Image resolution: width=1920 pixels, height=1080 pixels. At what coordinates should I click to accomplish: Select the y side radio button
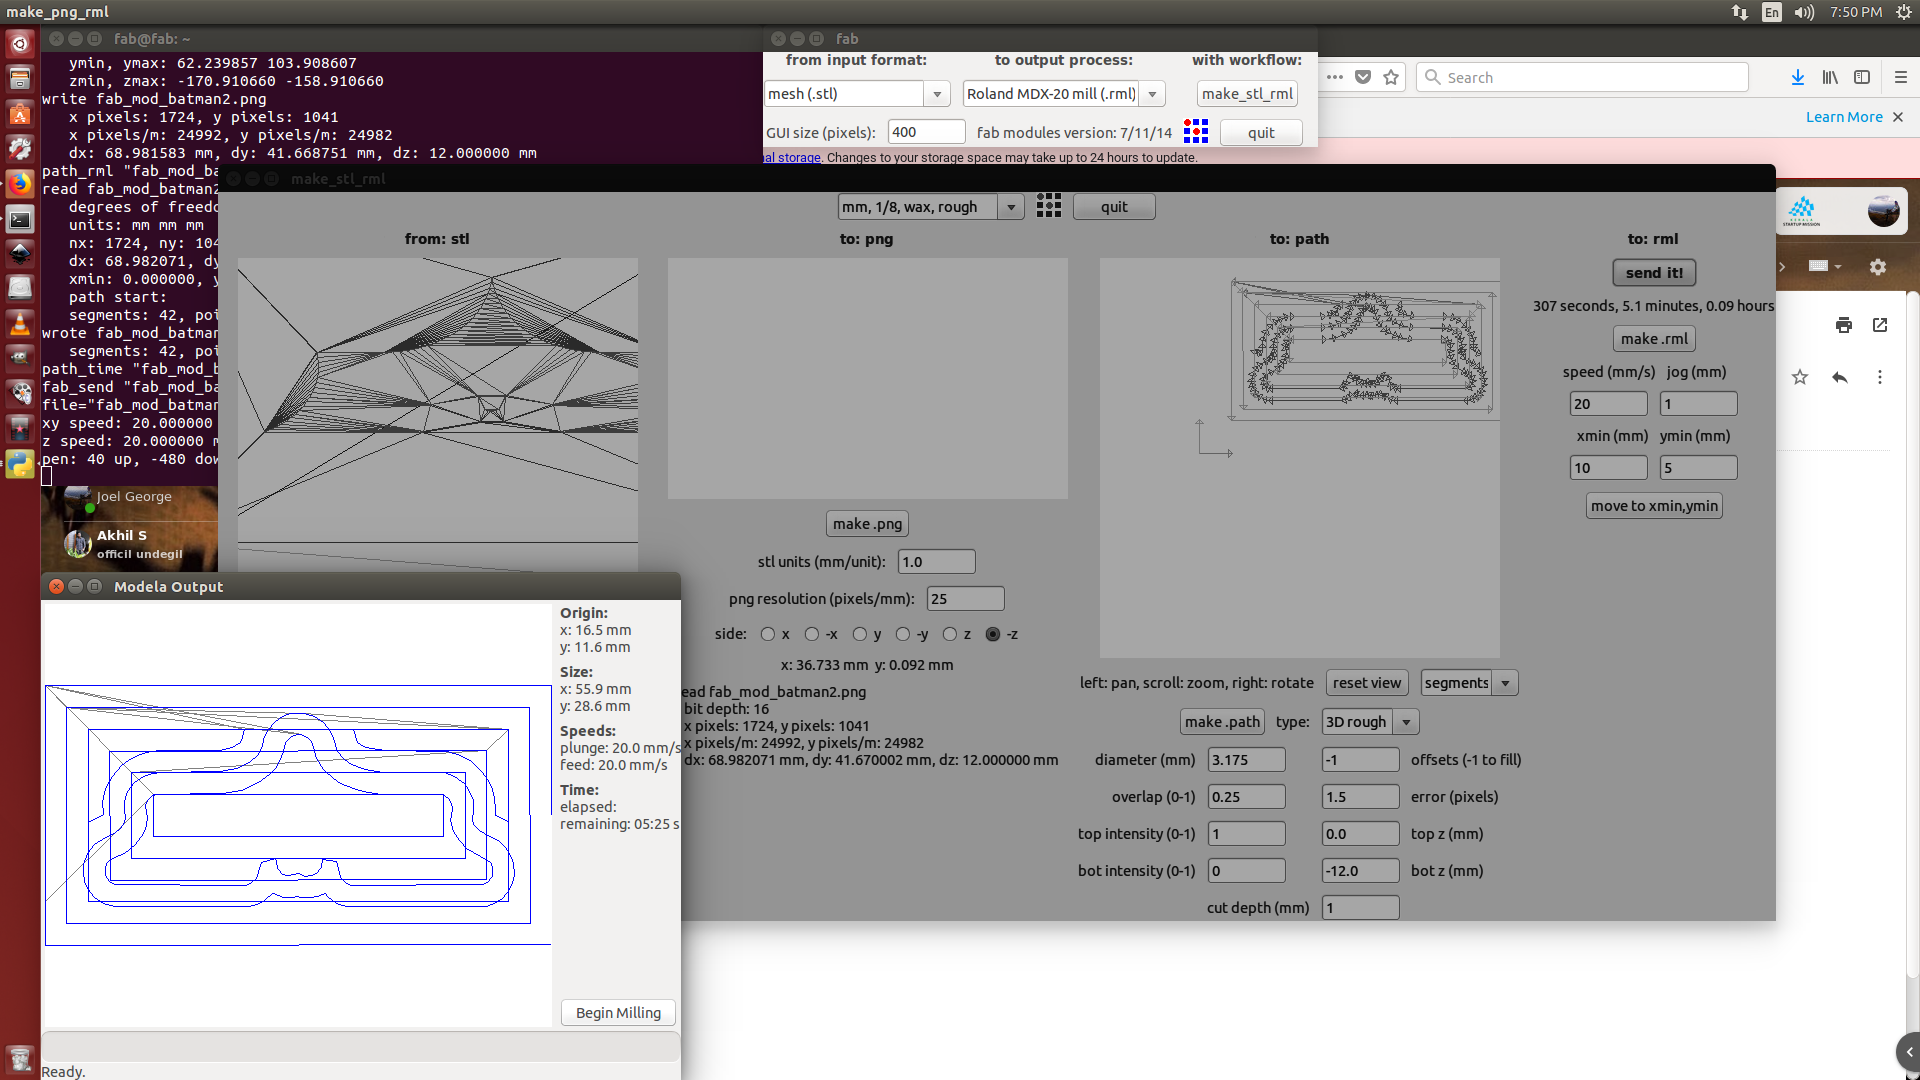[x=860, y=634]
